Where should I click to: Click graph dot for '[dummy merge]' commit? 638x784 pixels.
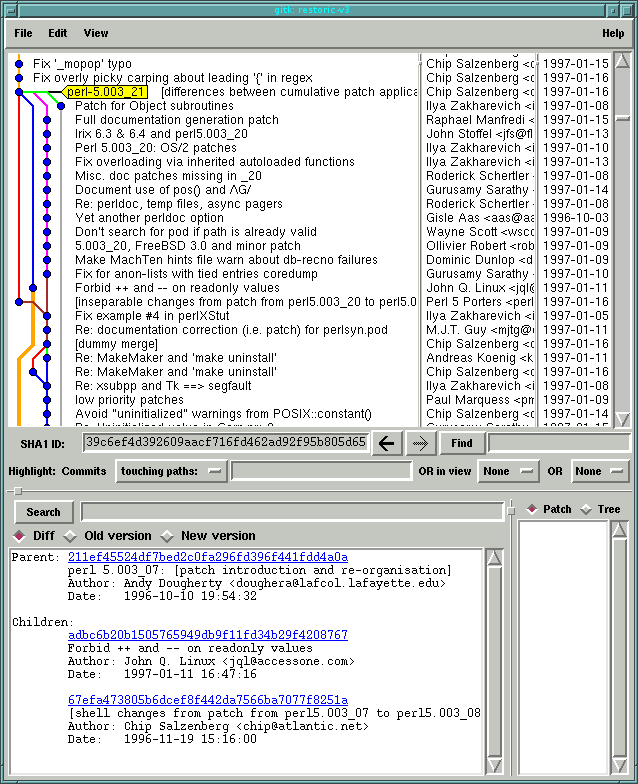click(x=47, y=344)
